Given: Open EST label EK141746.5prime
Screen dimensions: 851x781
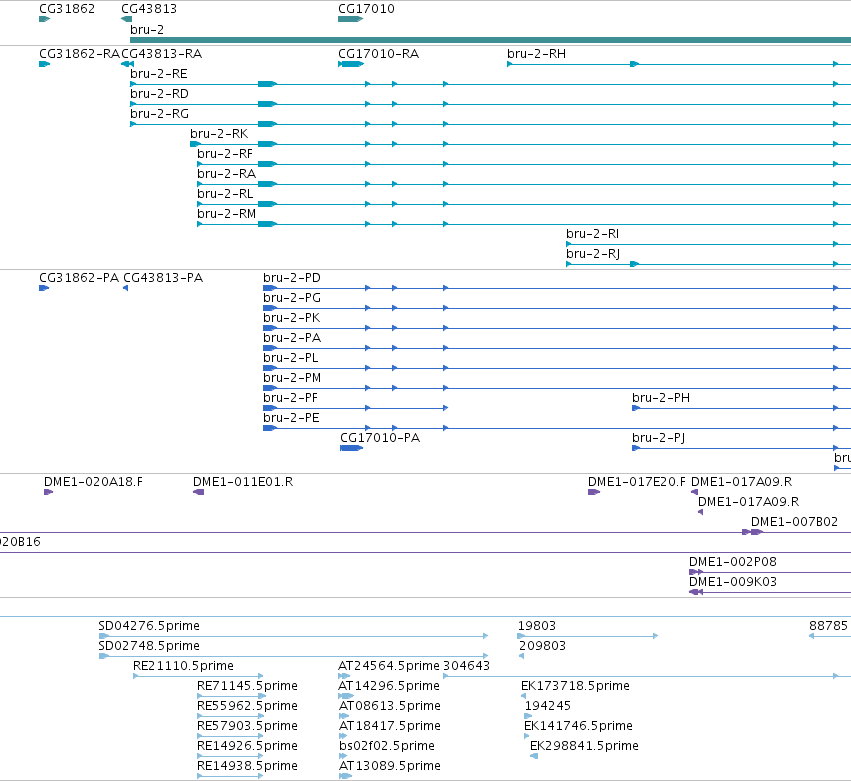Looking at the screenshot, I should (x=579, y=726).
